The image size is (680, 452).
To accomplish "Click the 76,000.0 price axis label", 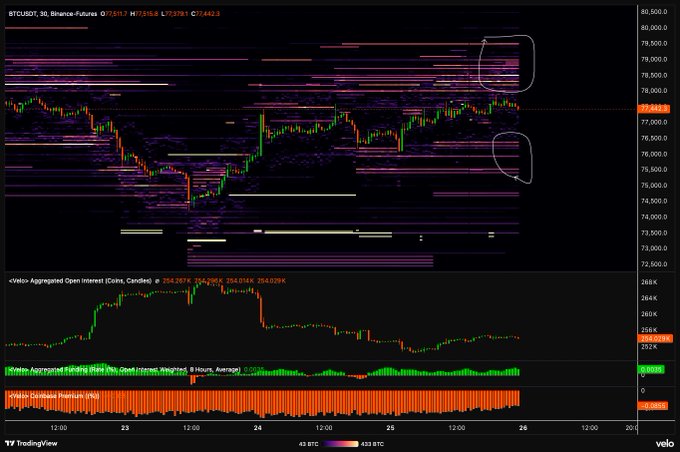I will pyautogui.click(x=654, y=154).
